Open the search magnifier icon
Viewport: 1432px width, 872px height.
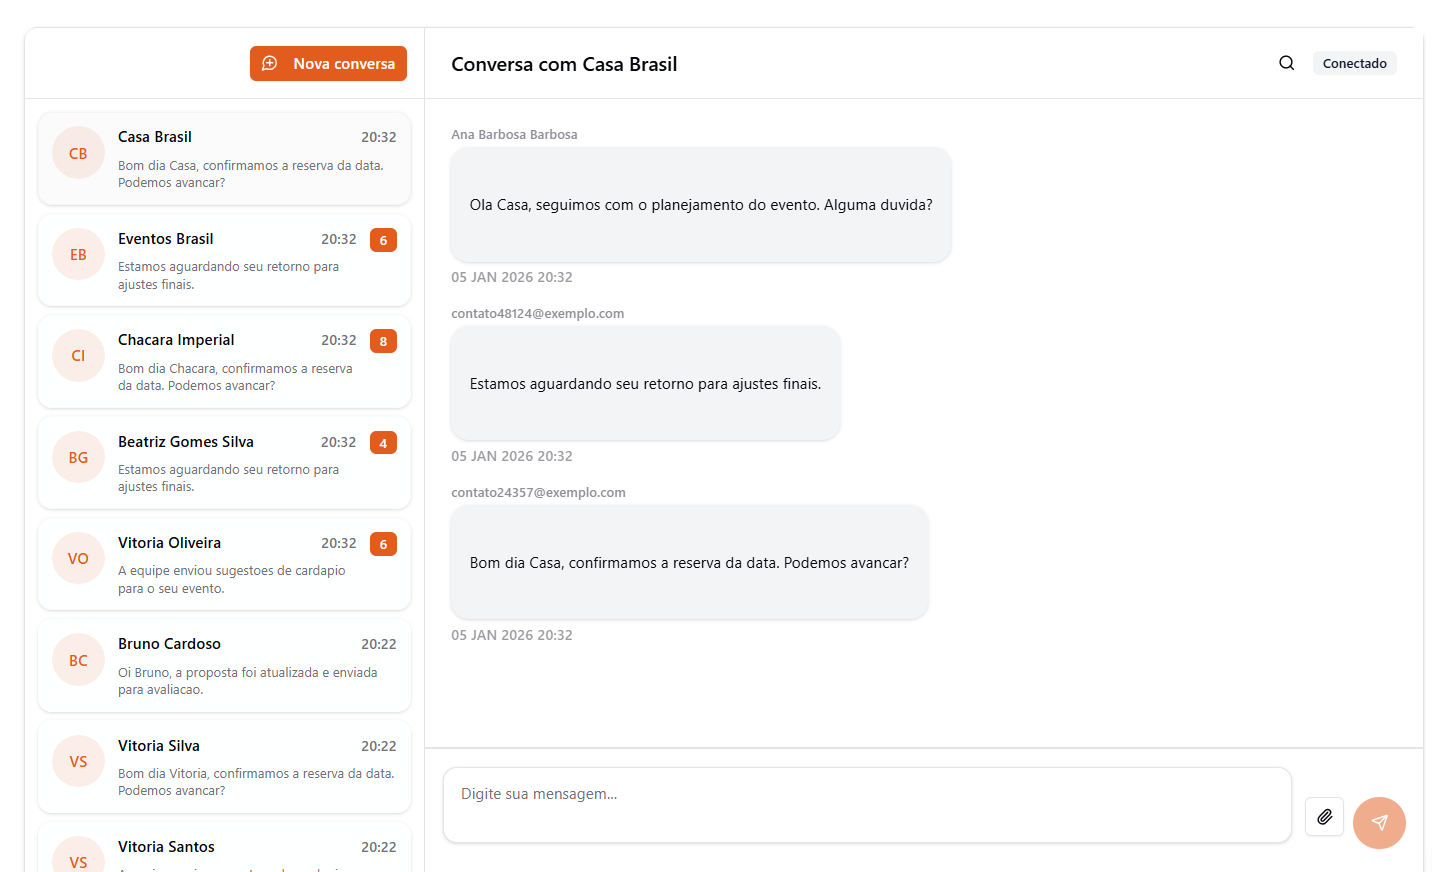(1286, 62)
